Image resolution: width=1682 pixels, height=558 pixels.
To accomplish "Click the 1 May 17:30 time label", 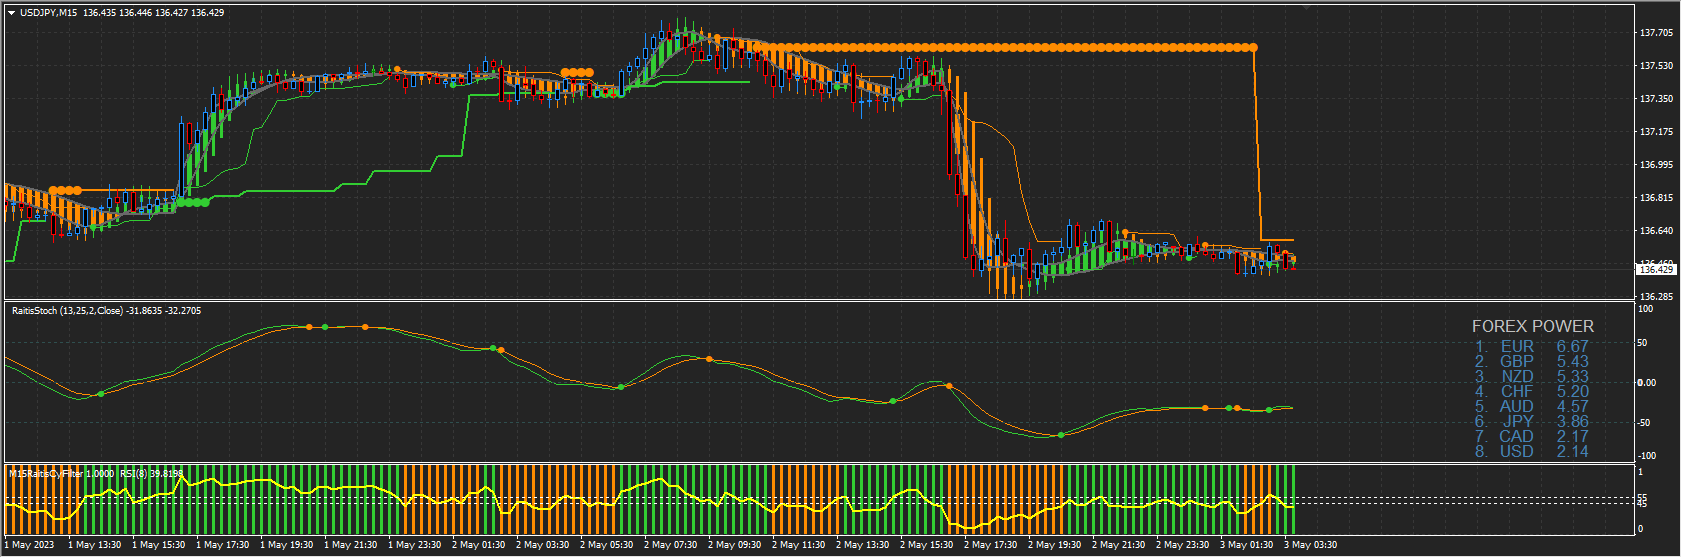I will [222, 545].
